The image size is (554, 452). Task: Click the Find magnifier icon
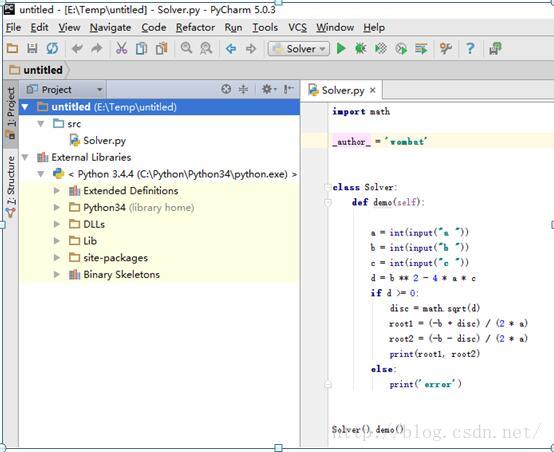pyautogui.click(x=186, y=48)
